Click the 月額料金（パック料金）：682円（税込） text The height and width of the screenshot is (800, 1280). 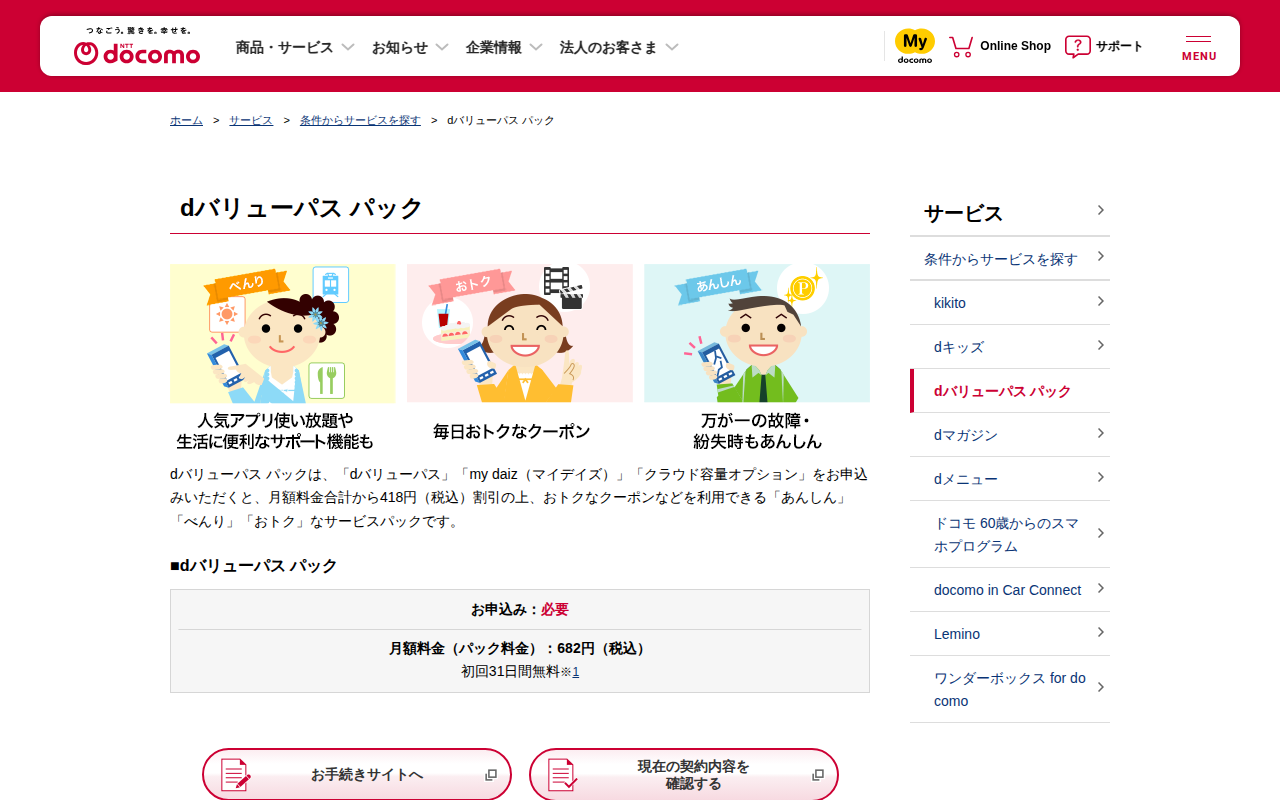click(x=520, y=648)
